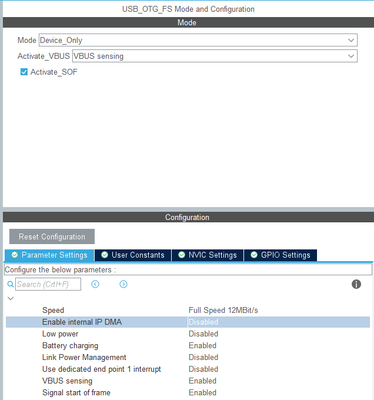Open the Activate_VBUS dropdown
The height and width of the screenshot is (400, 374).
click(215, 56)
